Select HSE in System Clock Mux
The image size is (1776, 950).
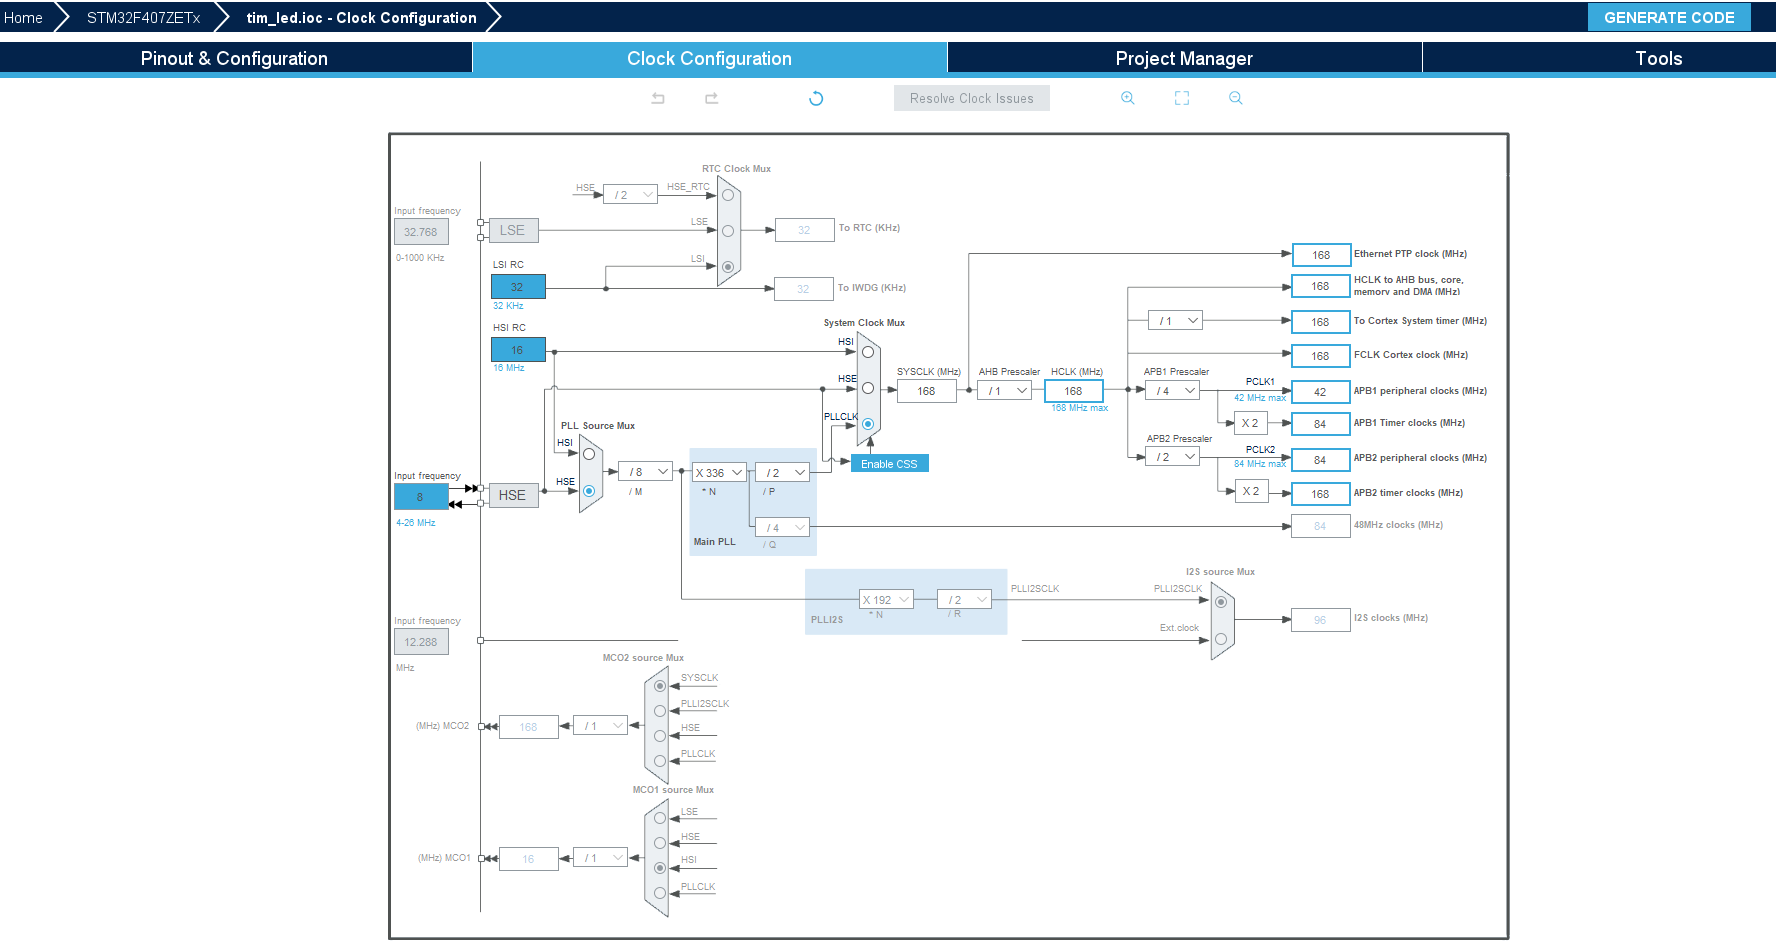(x=868, y=388)
